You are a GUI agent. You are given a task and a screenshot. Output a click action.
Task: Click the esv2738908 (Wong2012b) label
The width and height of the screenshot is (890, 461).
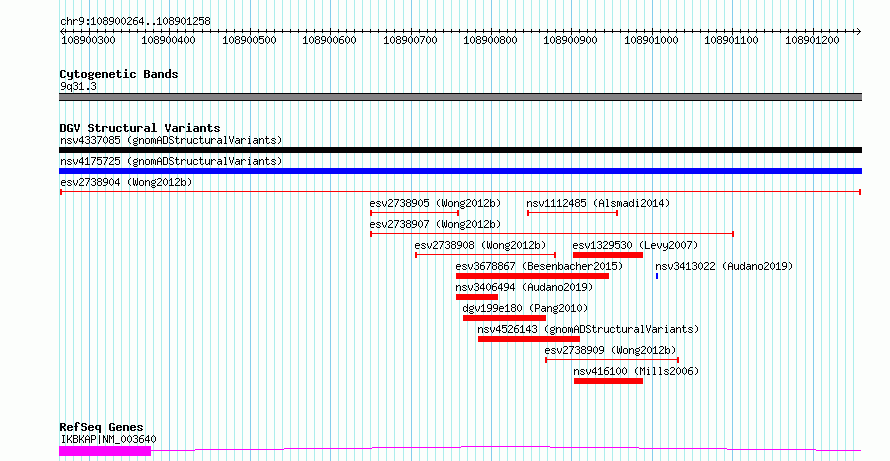[x=480, y=245]
